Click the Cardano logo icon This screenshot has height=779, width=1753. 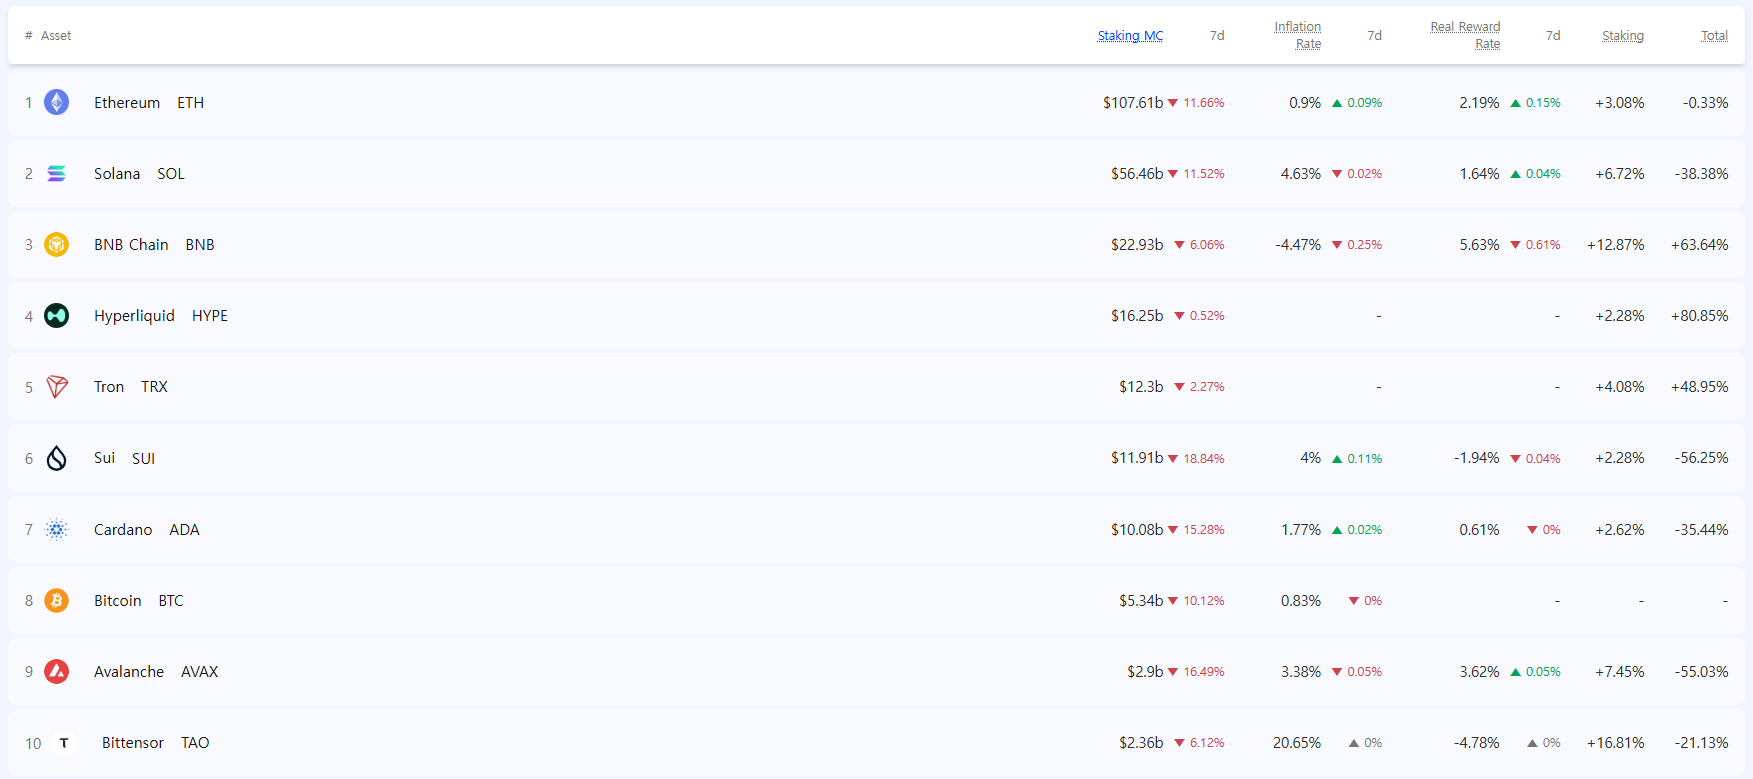click(57, 530)
